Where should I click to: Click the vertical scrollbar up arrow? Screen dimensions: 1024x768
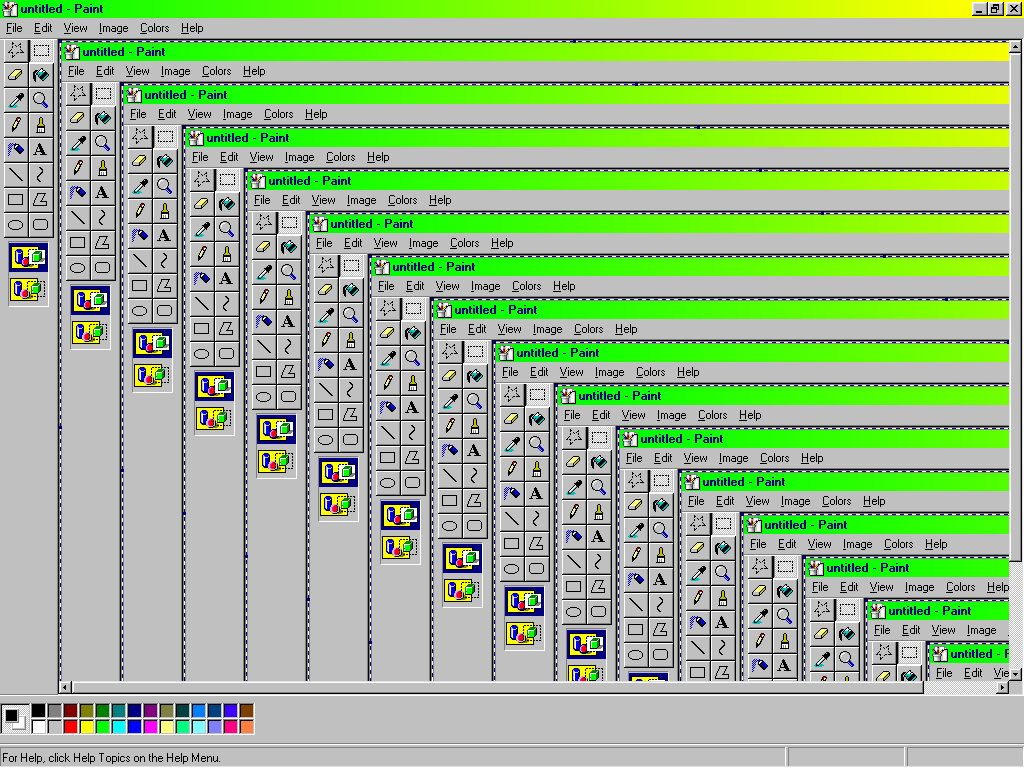(1016, 47)
